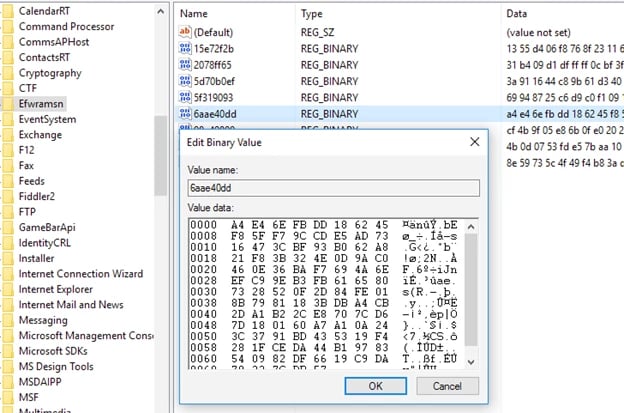Image resolution: width=624 pixels, height=413 pixels.
Task: Click the binary icon next to 15e72f2b
Action: point(184,49)
